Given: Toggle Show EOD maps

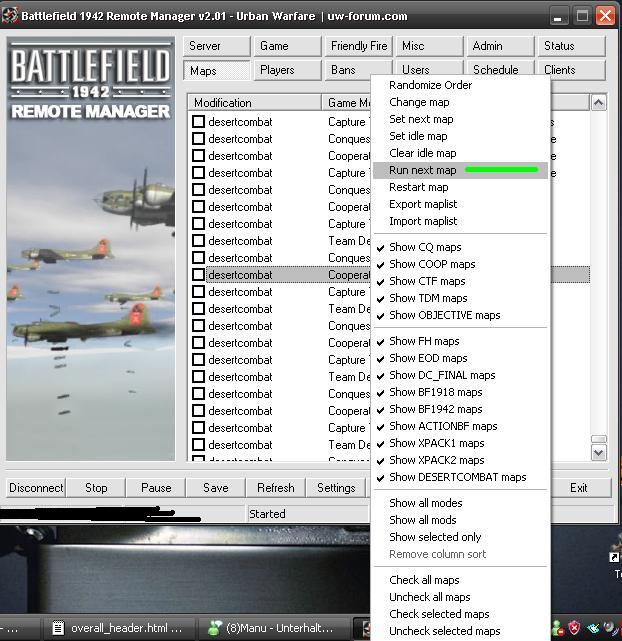Looking at the screenshot, I should click(x=460, y=359).
